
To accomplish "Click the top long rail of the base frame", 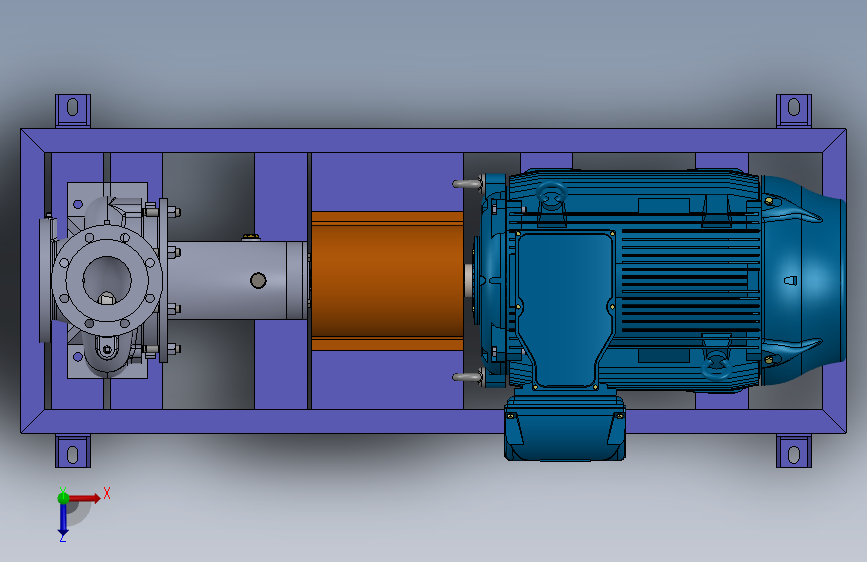I will (x=434, y=140).
